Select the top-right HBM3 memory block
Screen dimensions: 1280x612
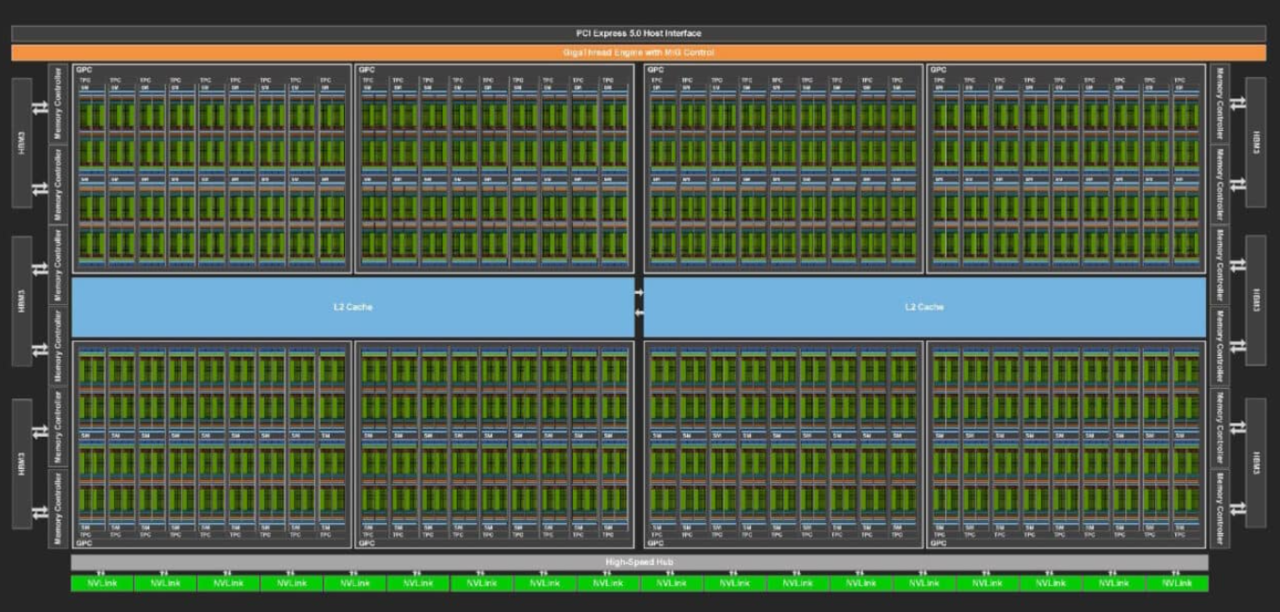click(x=1257, y=143)
